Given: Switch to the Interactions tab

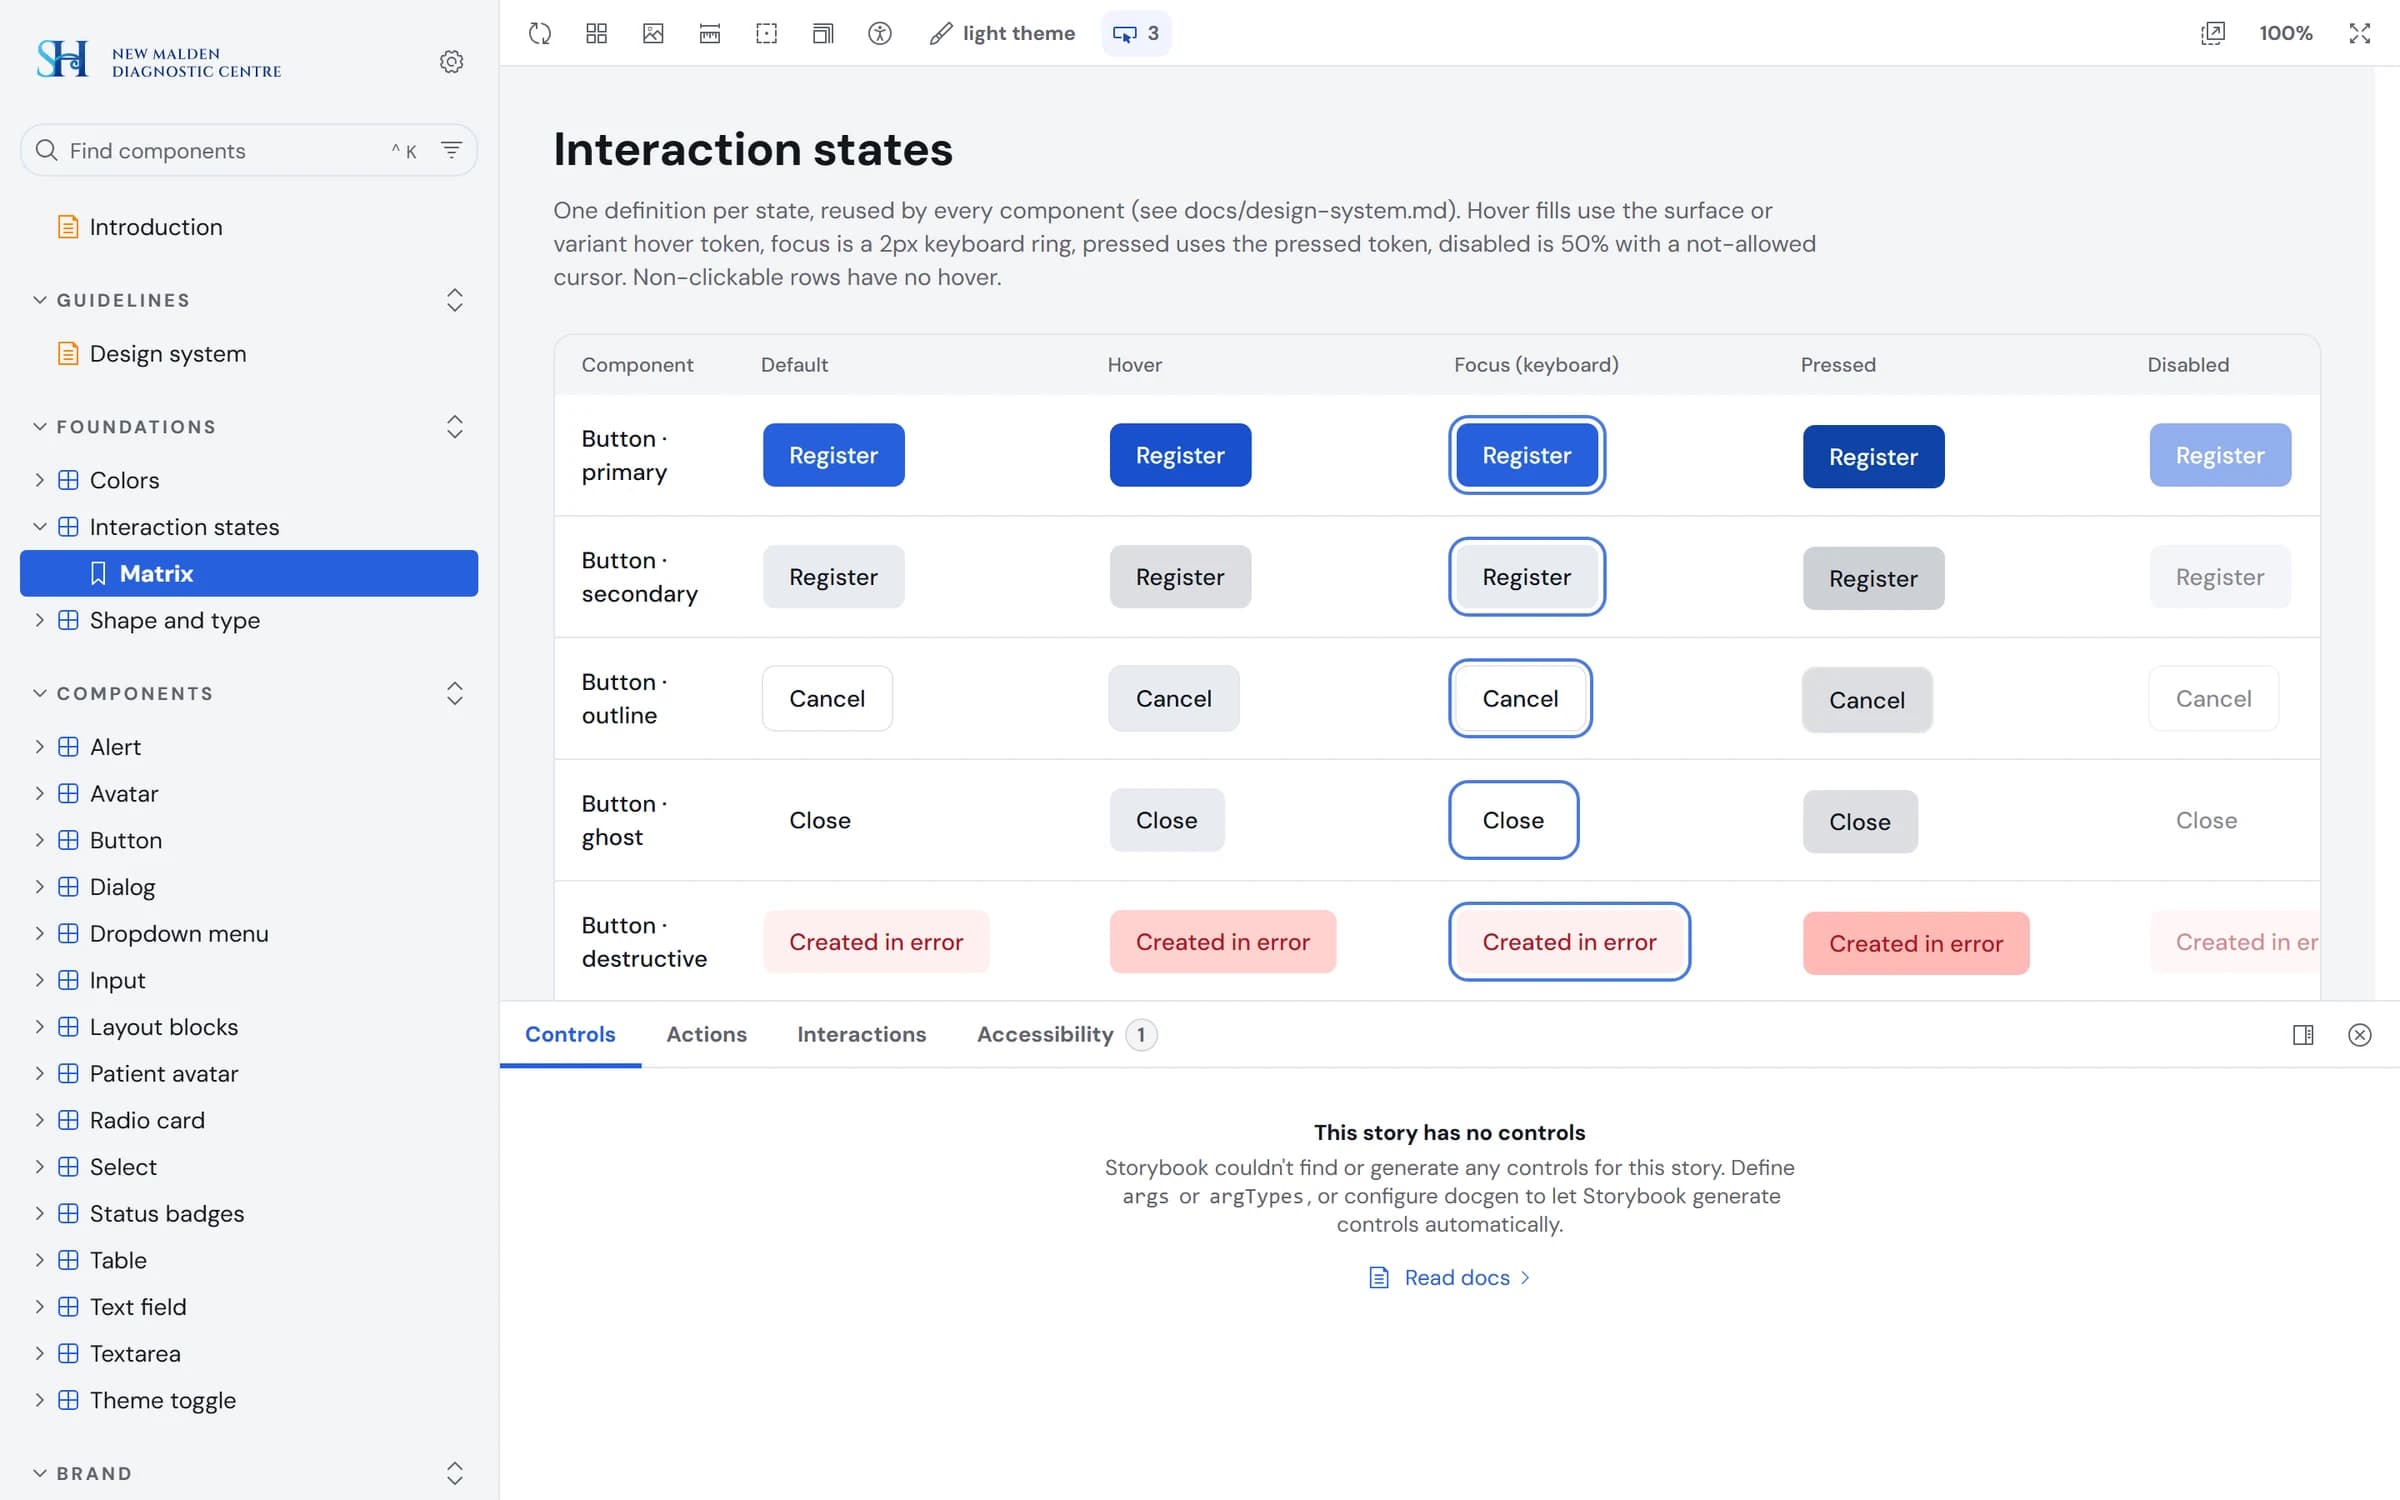Looking at the screenshot, I should (x=862, y=1034).
